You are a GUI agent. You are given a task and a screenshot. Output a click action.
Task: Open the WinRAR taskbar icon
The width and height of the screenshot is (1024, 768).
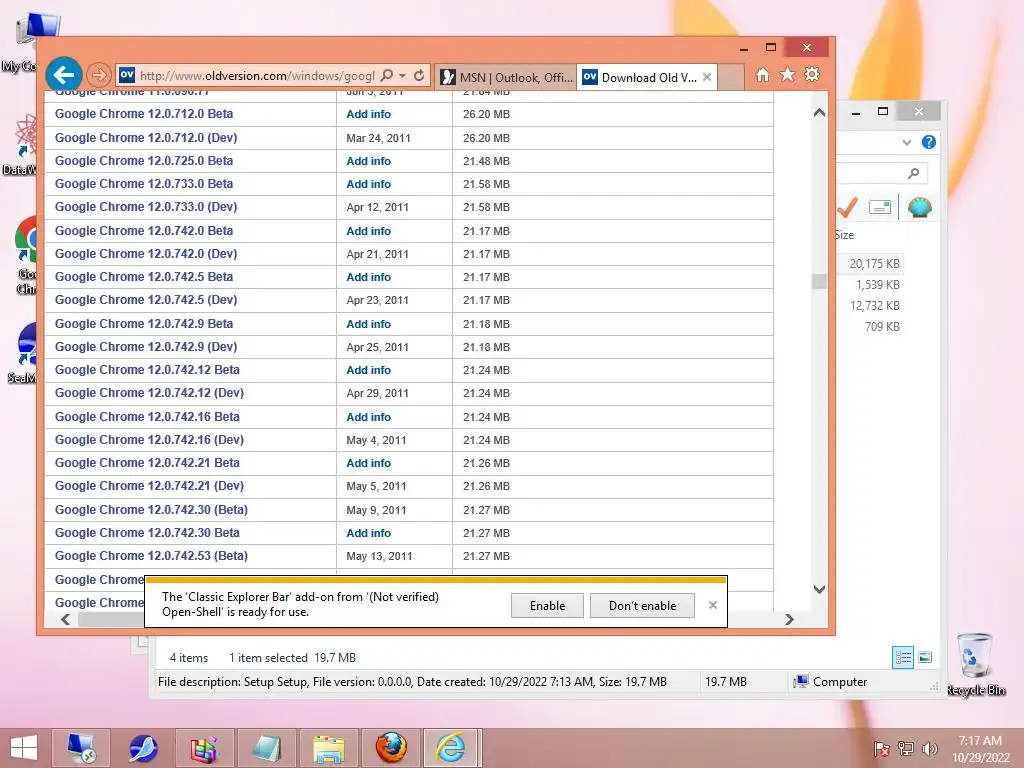[x=204, y=748]
